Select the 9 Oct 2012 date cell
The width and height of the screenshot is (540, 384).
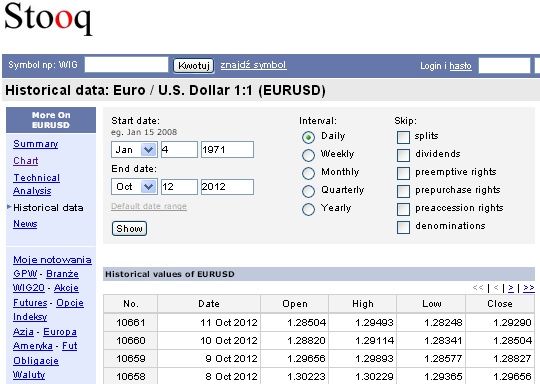pos(209,358)
